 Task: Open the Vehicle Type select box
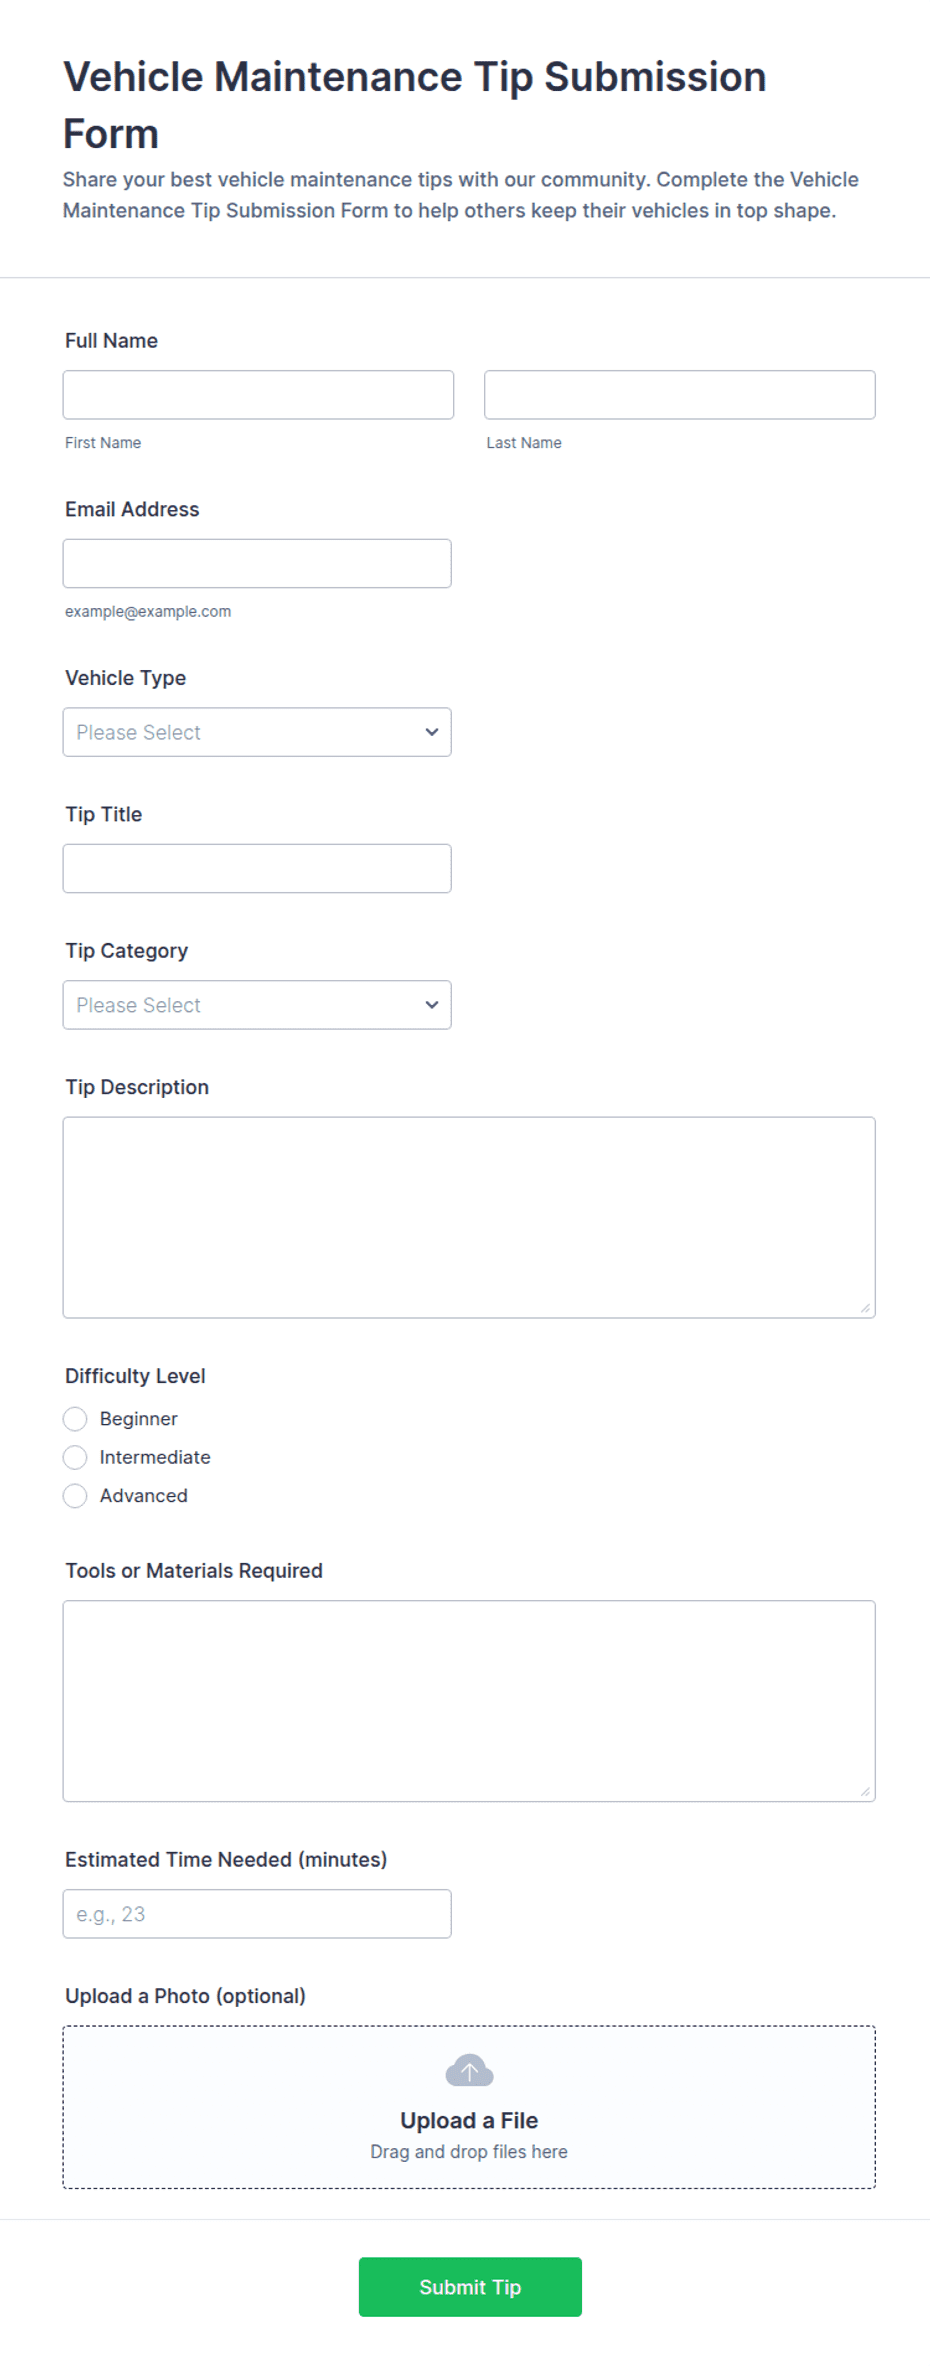(257, 732)
